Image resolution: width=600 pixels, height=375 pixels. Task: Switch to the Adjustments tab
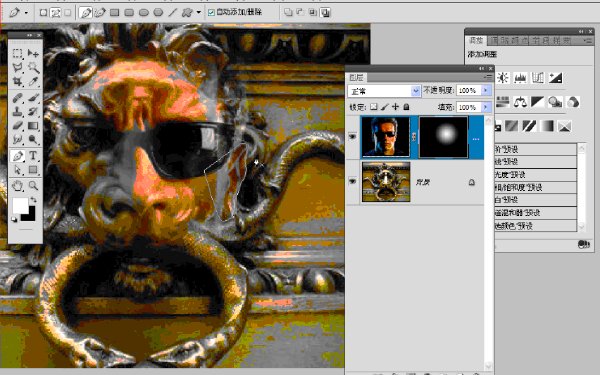point(476,40)
